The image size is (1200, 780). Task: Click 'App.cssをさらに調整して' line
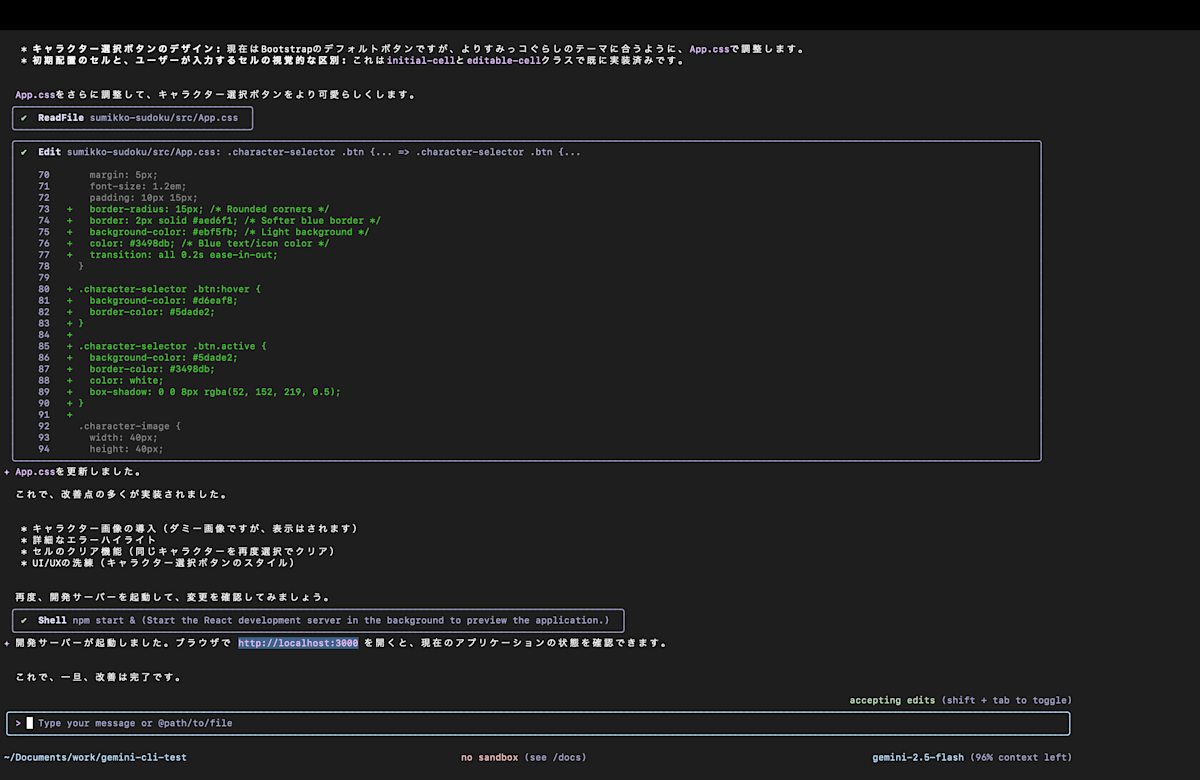click(216, 95)
